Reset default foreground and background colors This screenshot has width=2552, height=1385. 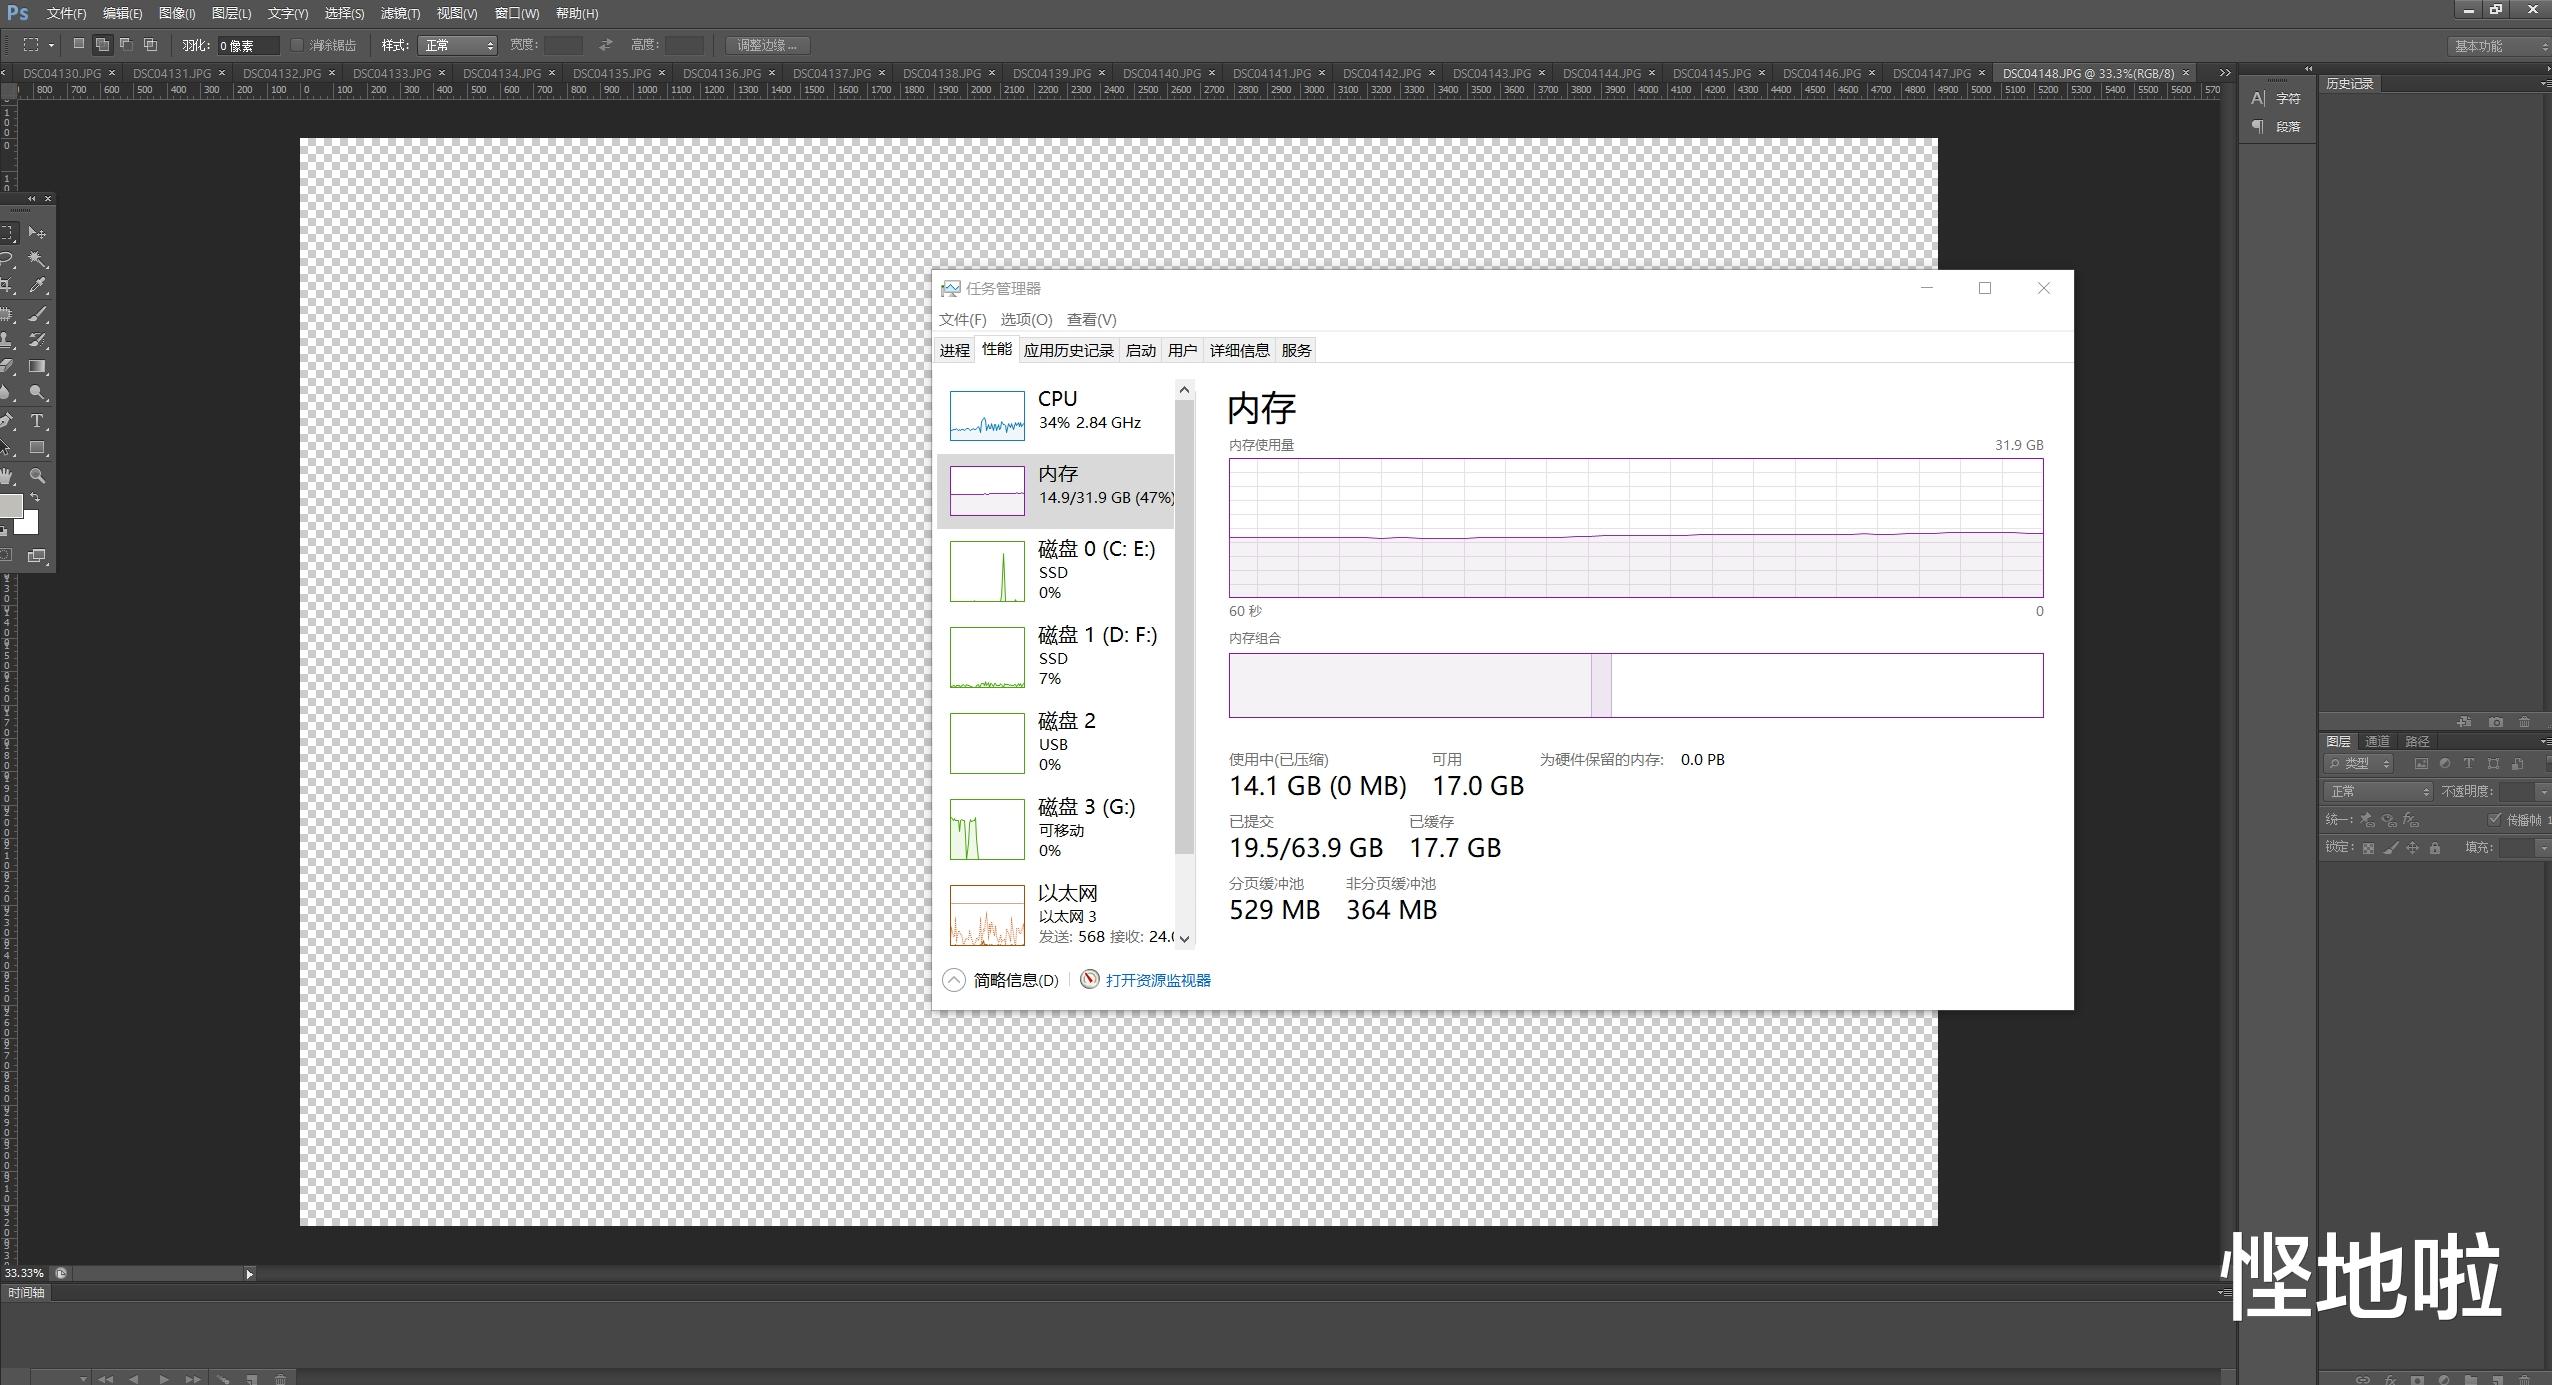coord(3,530)
